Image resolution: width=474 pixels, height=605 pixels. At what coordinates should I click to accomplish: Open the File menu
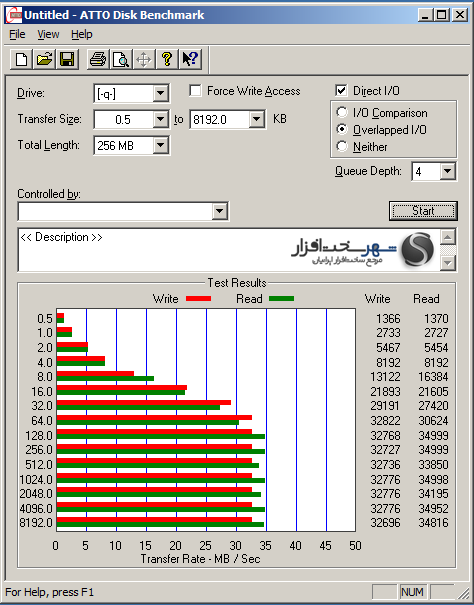click(x=17, y=35)
